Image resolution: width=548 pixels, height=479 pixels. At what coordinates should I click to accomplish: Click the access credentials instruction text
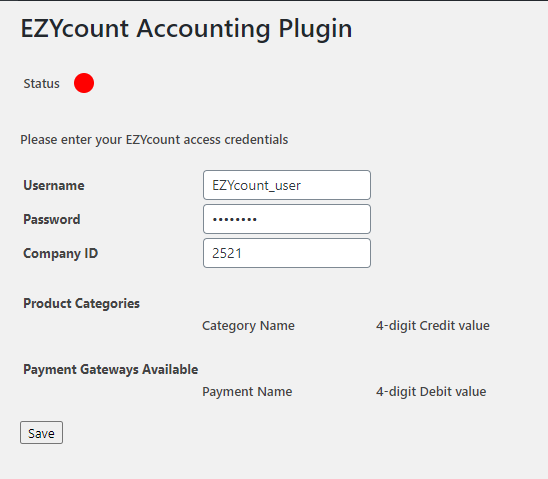click(154, 140)
